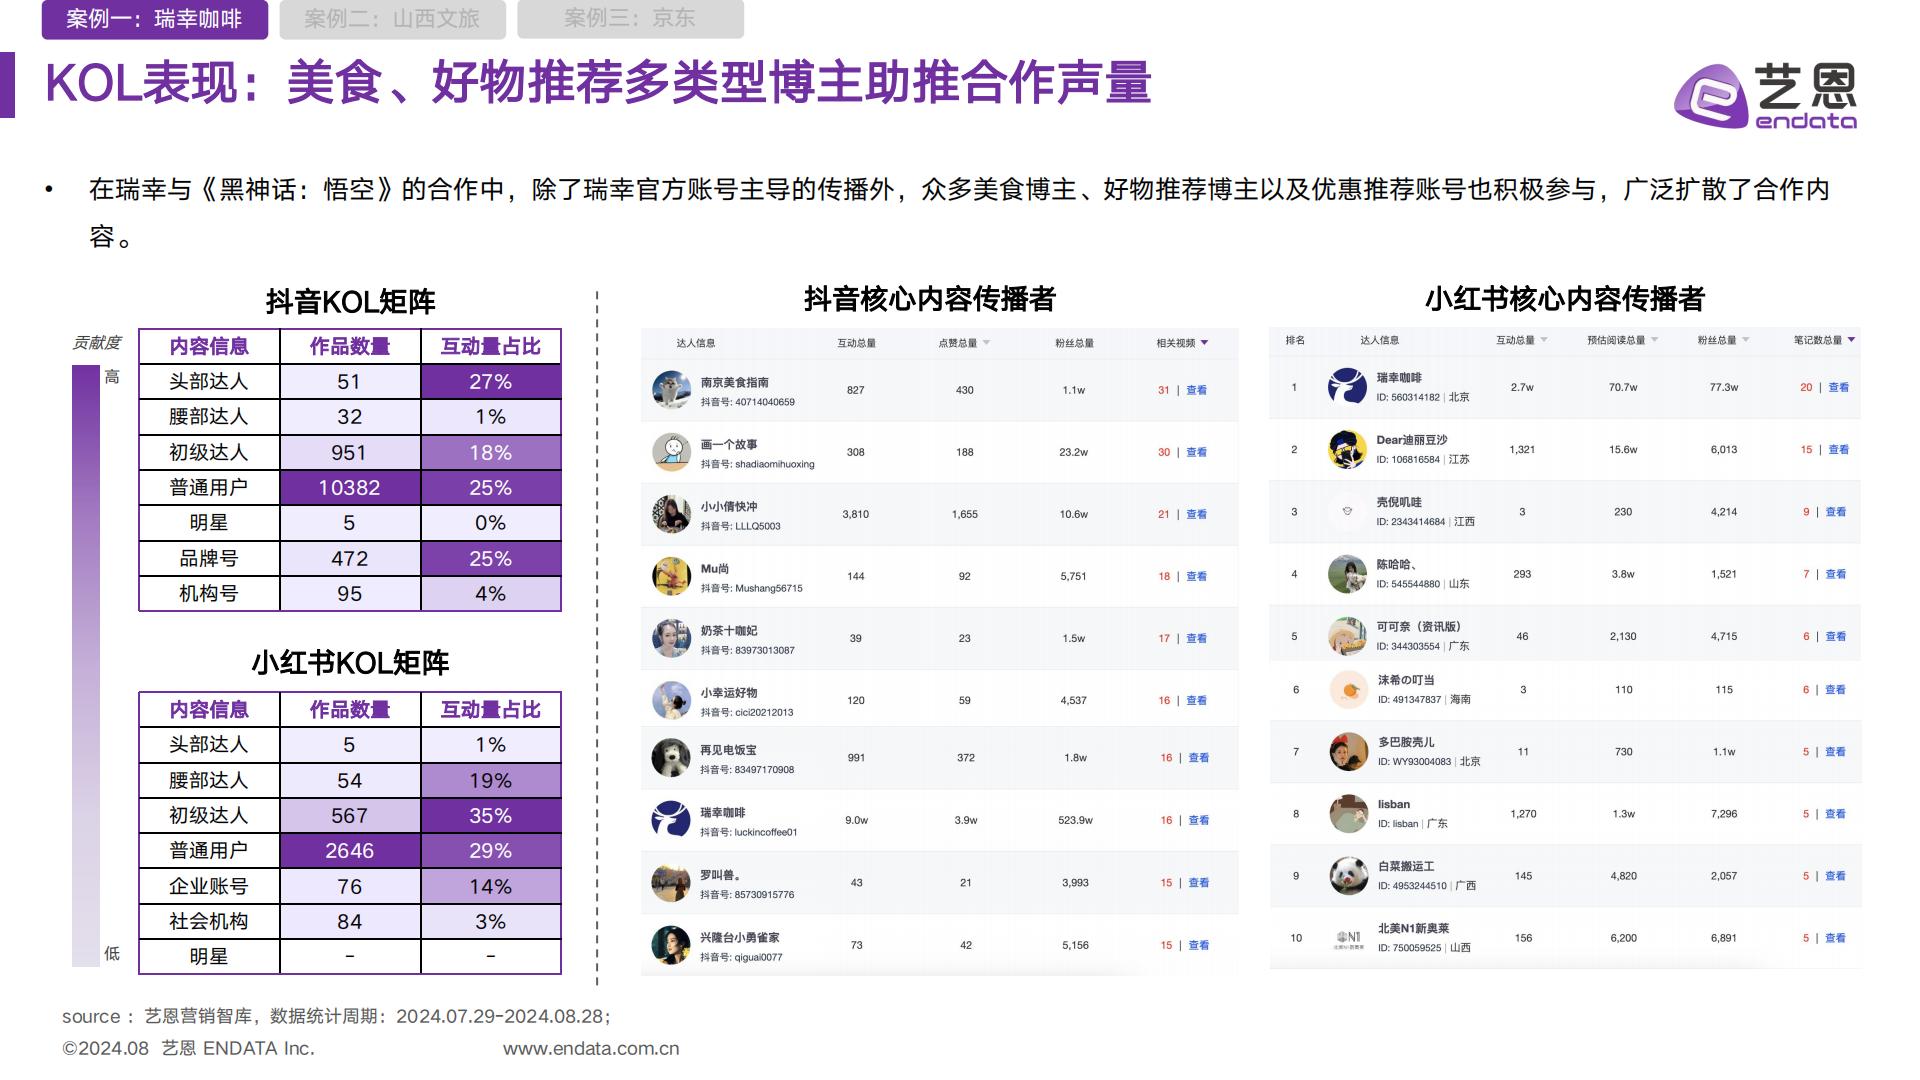This screenshot has width=1920, height=1080.
Task: Click avatar of 小小倩快冲
Action: click(x=671, y=514)
